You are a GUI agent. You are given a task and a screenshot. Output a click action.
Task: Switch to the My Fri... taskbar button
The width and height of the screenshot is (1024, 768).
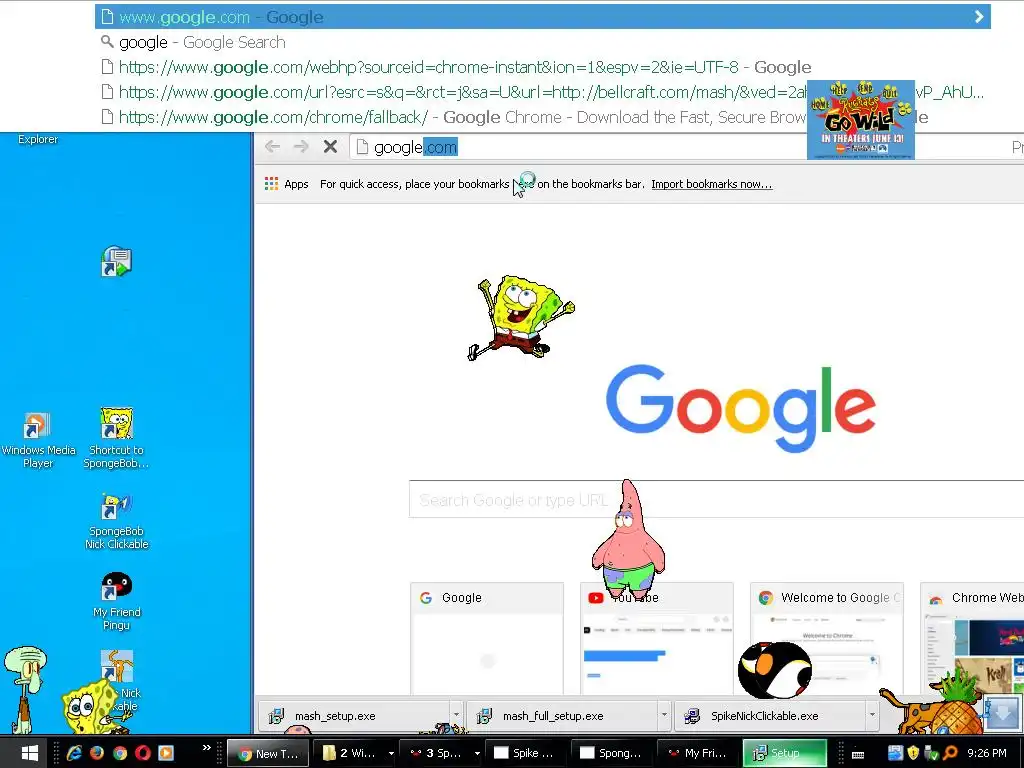pyautogui.click(x=698, y=754)
